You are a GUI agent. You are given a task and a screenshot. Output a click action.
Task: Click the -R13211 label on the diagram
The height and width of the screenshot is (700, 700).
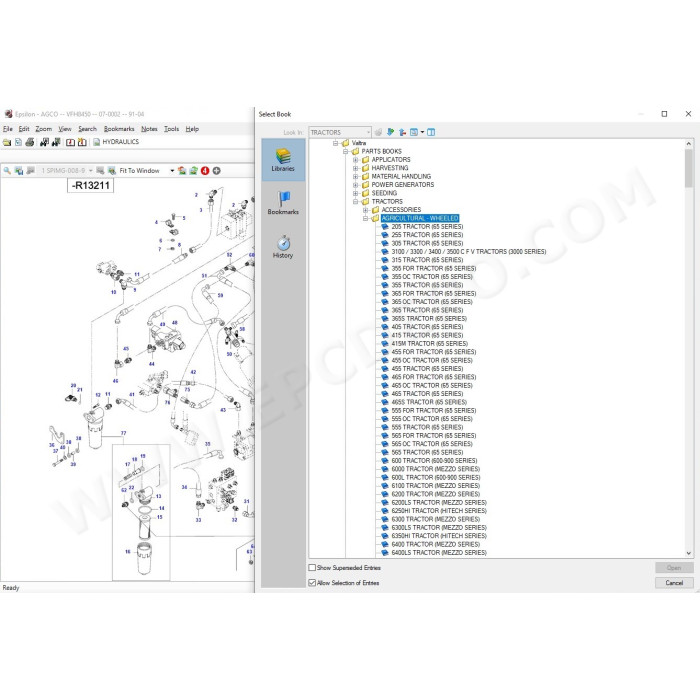(x=91, y=186)
